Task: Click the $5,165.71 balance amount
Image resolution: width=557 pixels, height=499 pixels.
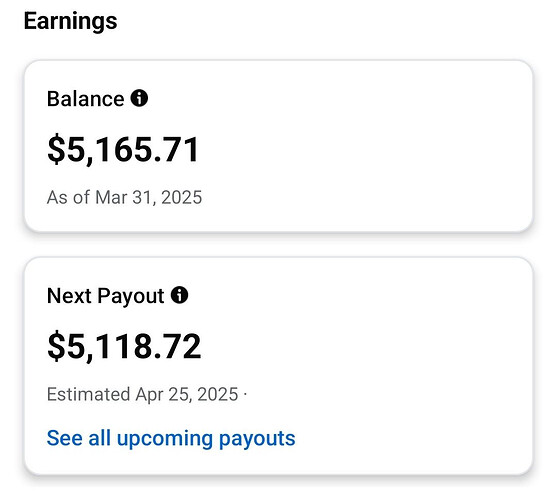Action: tap(123, 150)
